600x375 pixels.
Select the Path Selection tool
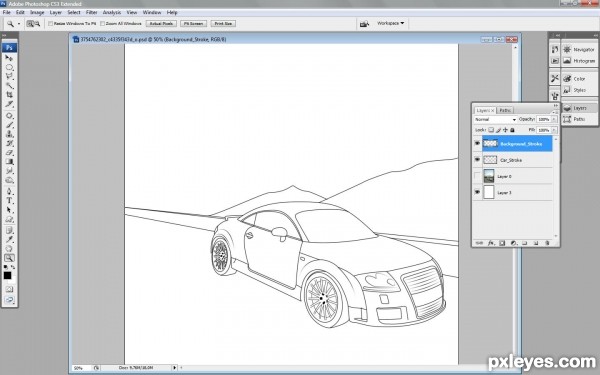(9, 210)
